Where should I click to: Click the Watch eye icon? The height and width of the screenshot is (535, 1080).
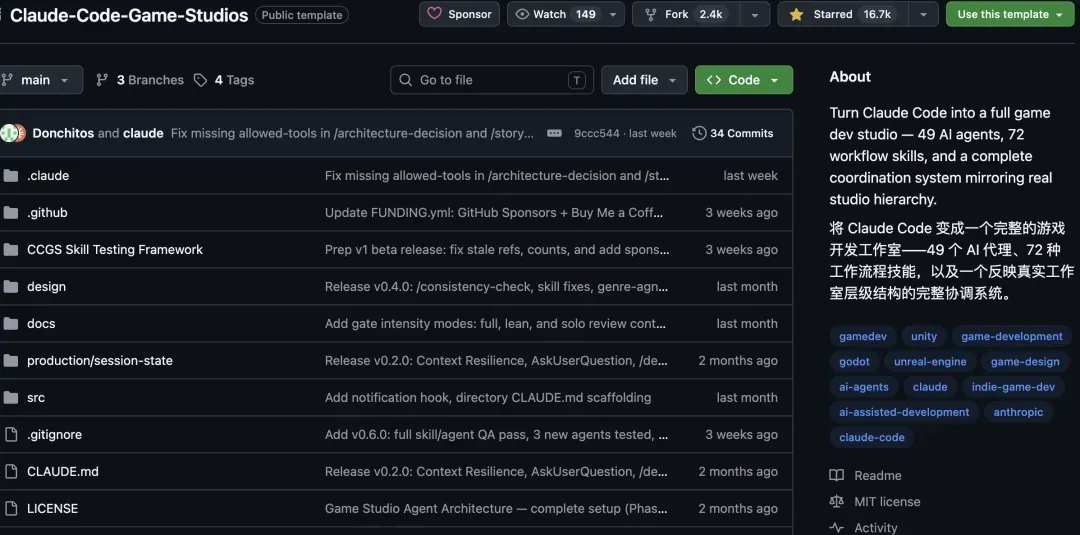point(522,14)
